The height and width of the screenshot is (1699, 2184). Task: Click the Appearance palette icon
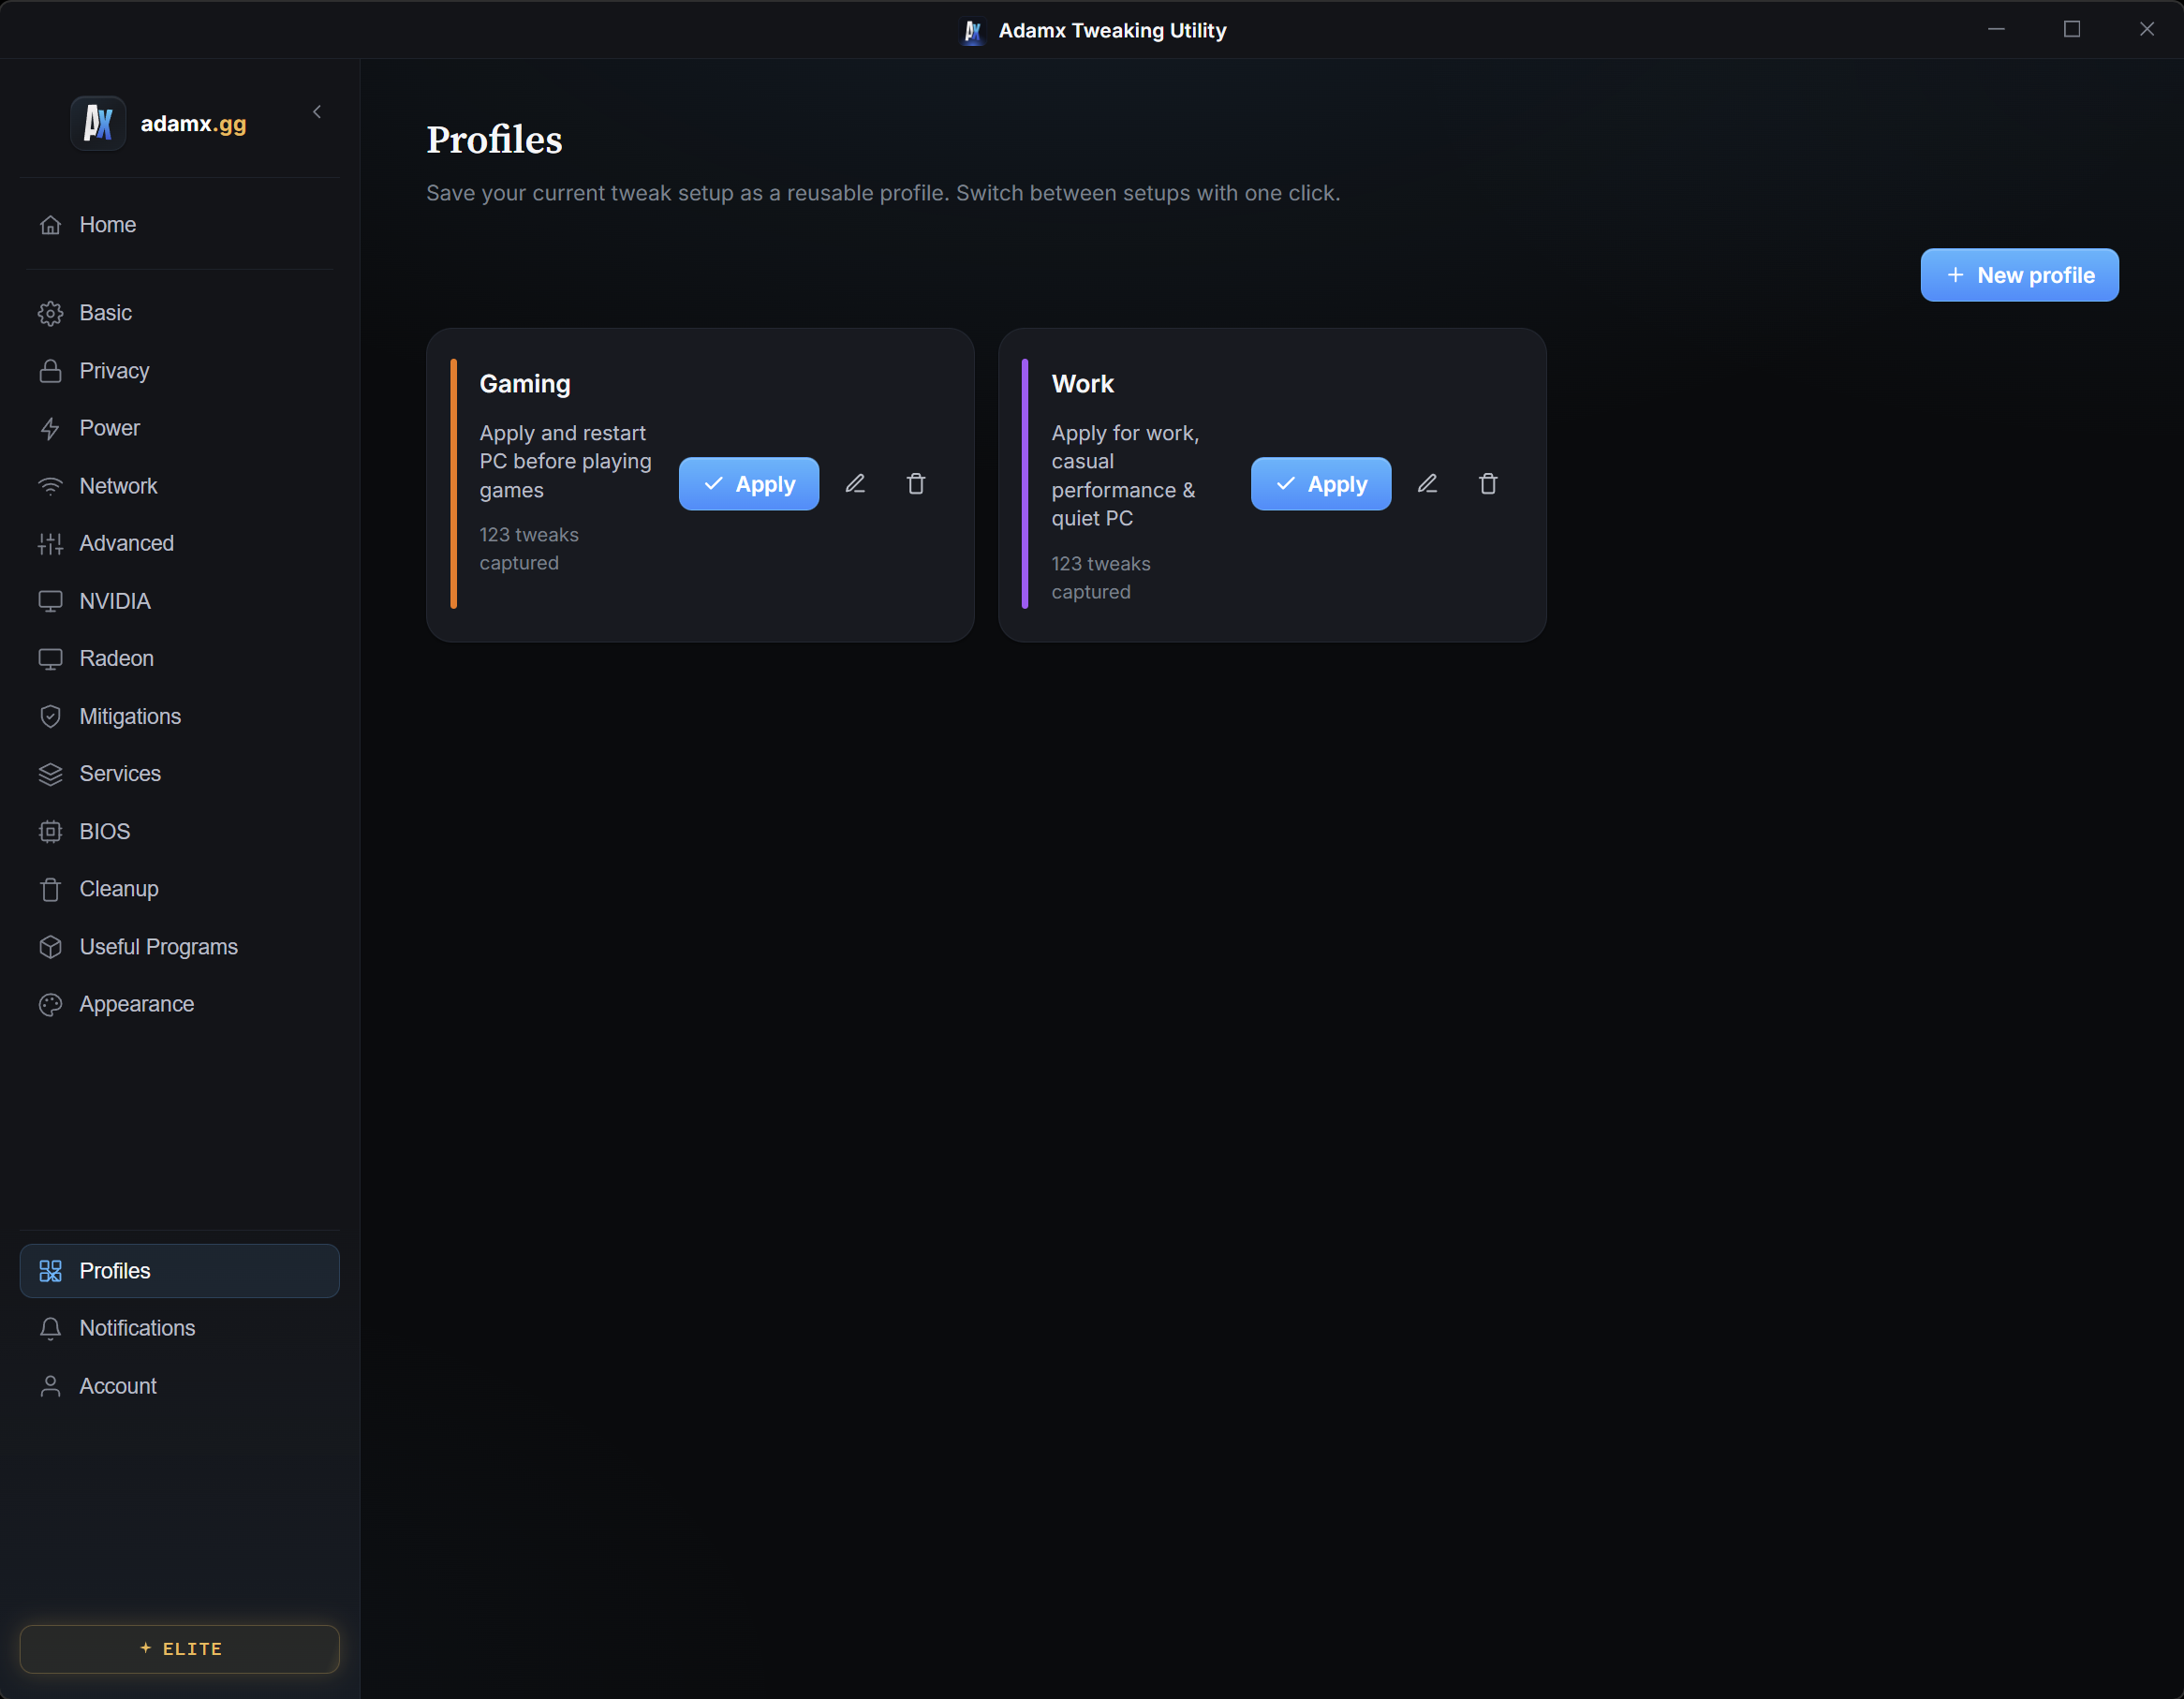point(50,1004)
